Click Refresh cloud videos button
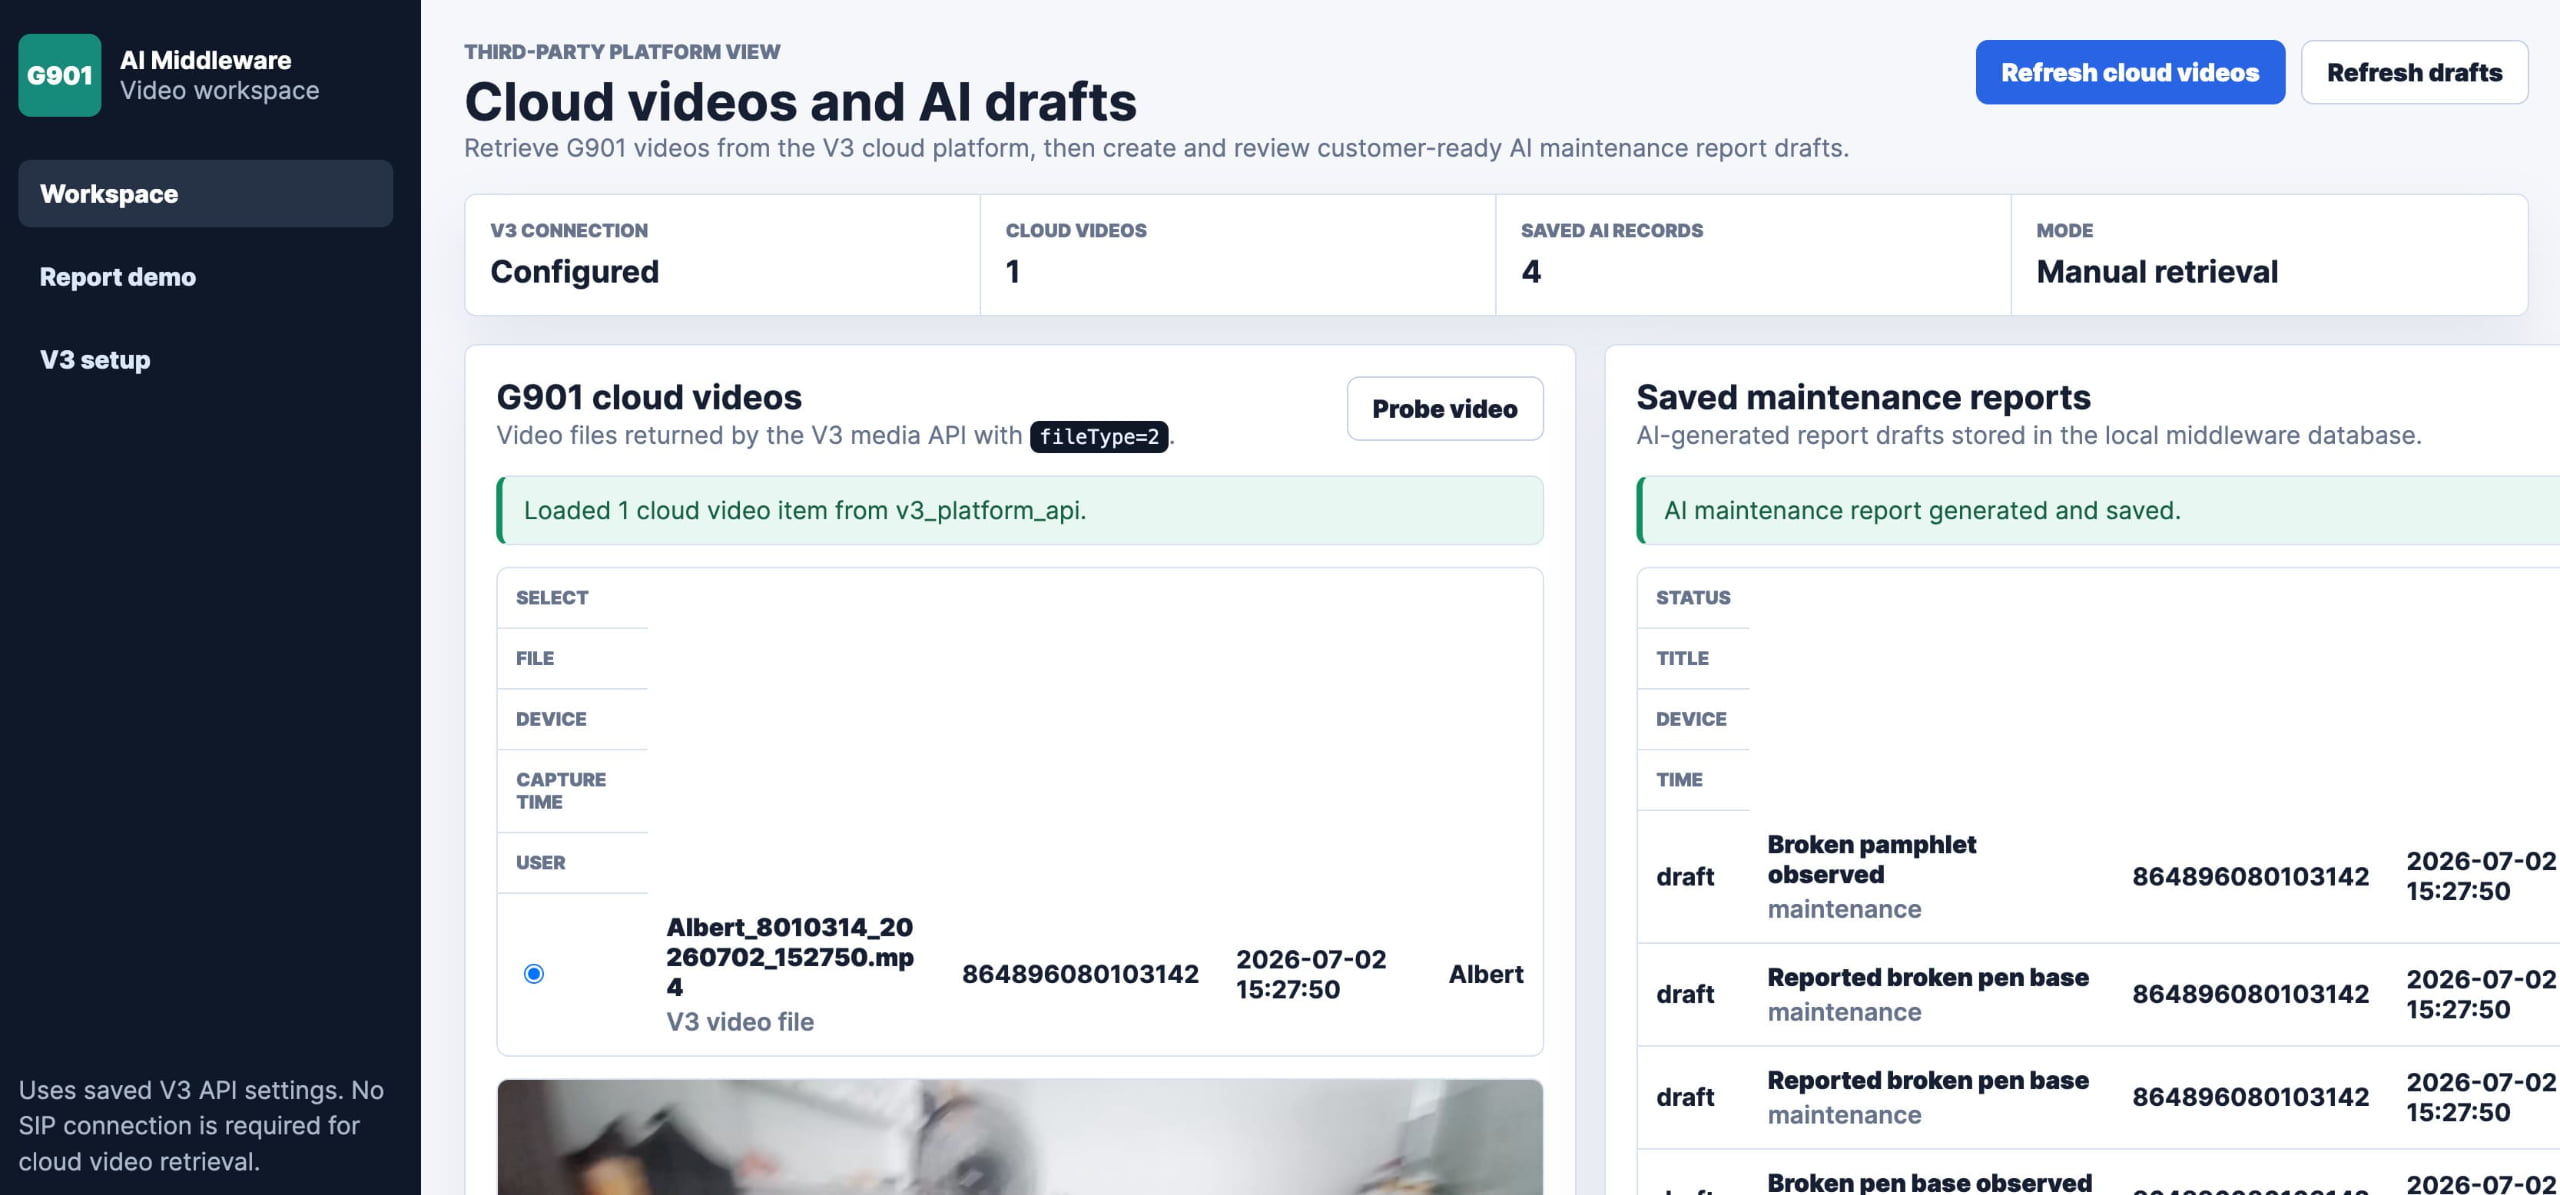 (x=2130, y=72)
